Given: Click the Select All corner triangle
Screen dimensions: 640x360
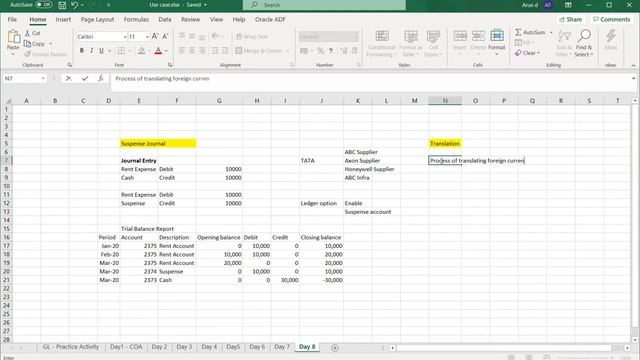Looking at the screenshot, I should (x=7, y=100).
